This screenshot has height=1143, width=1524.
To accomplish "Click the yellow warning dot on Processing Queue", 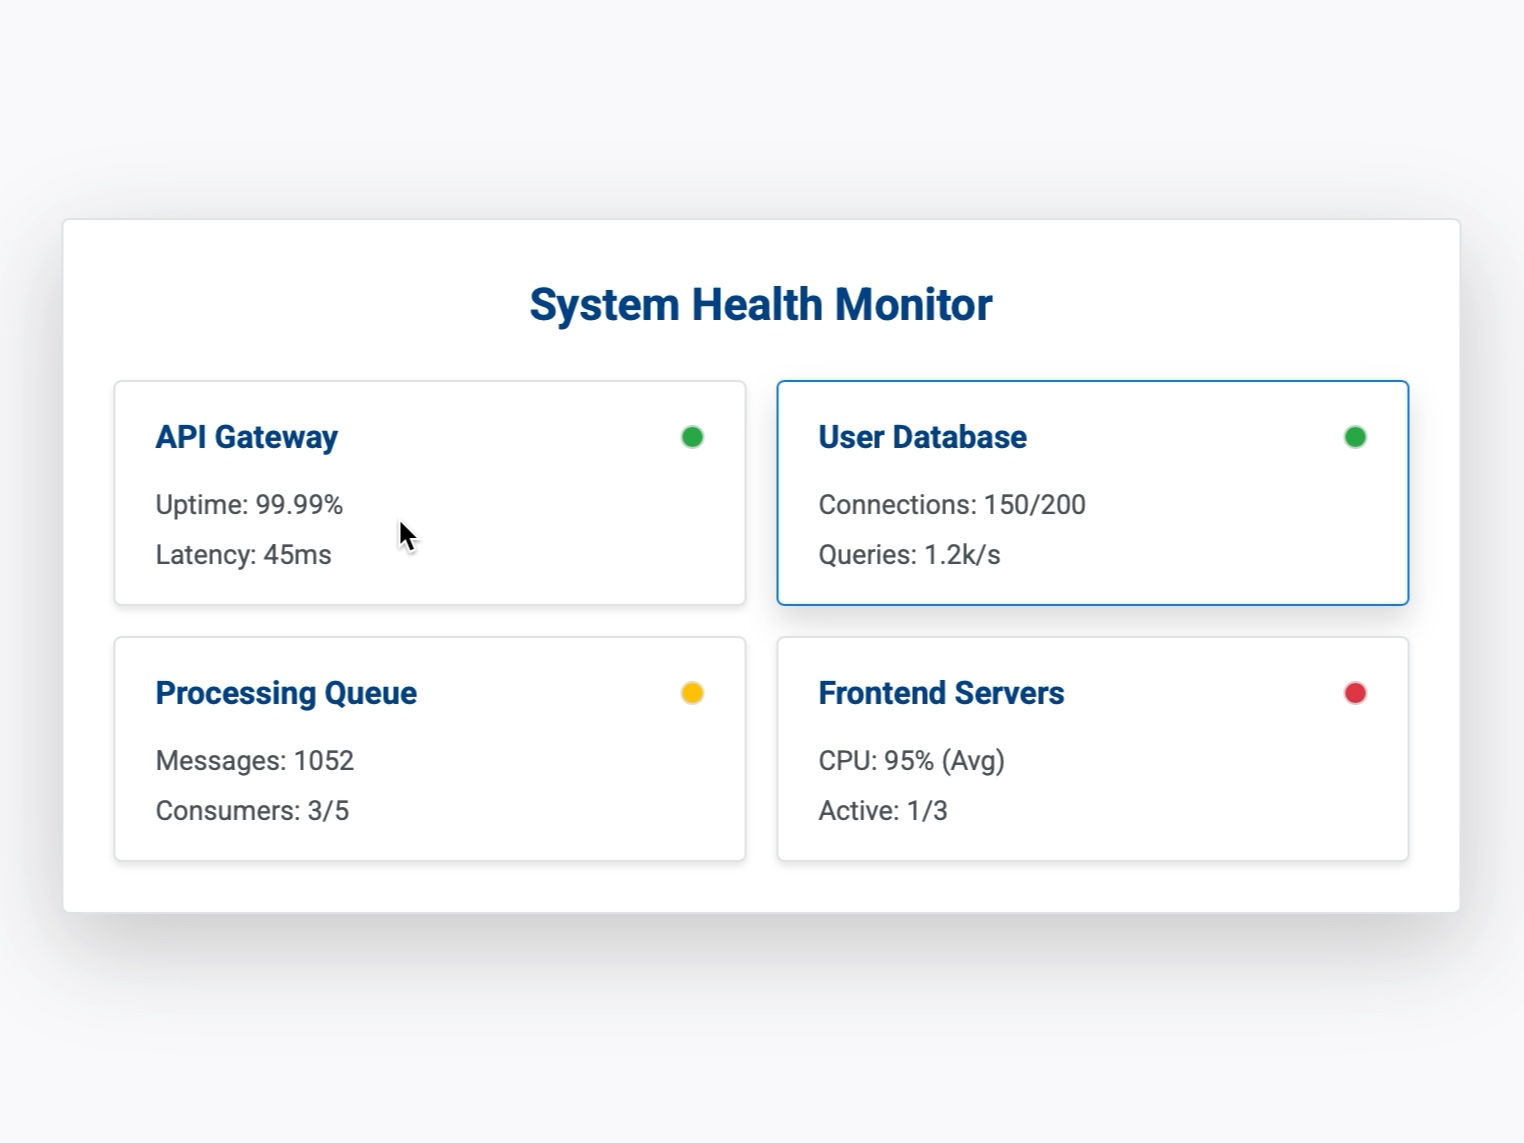I will coord(691,692).
